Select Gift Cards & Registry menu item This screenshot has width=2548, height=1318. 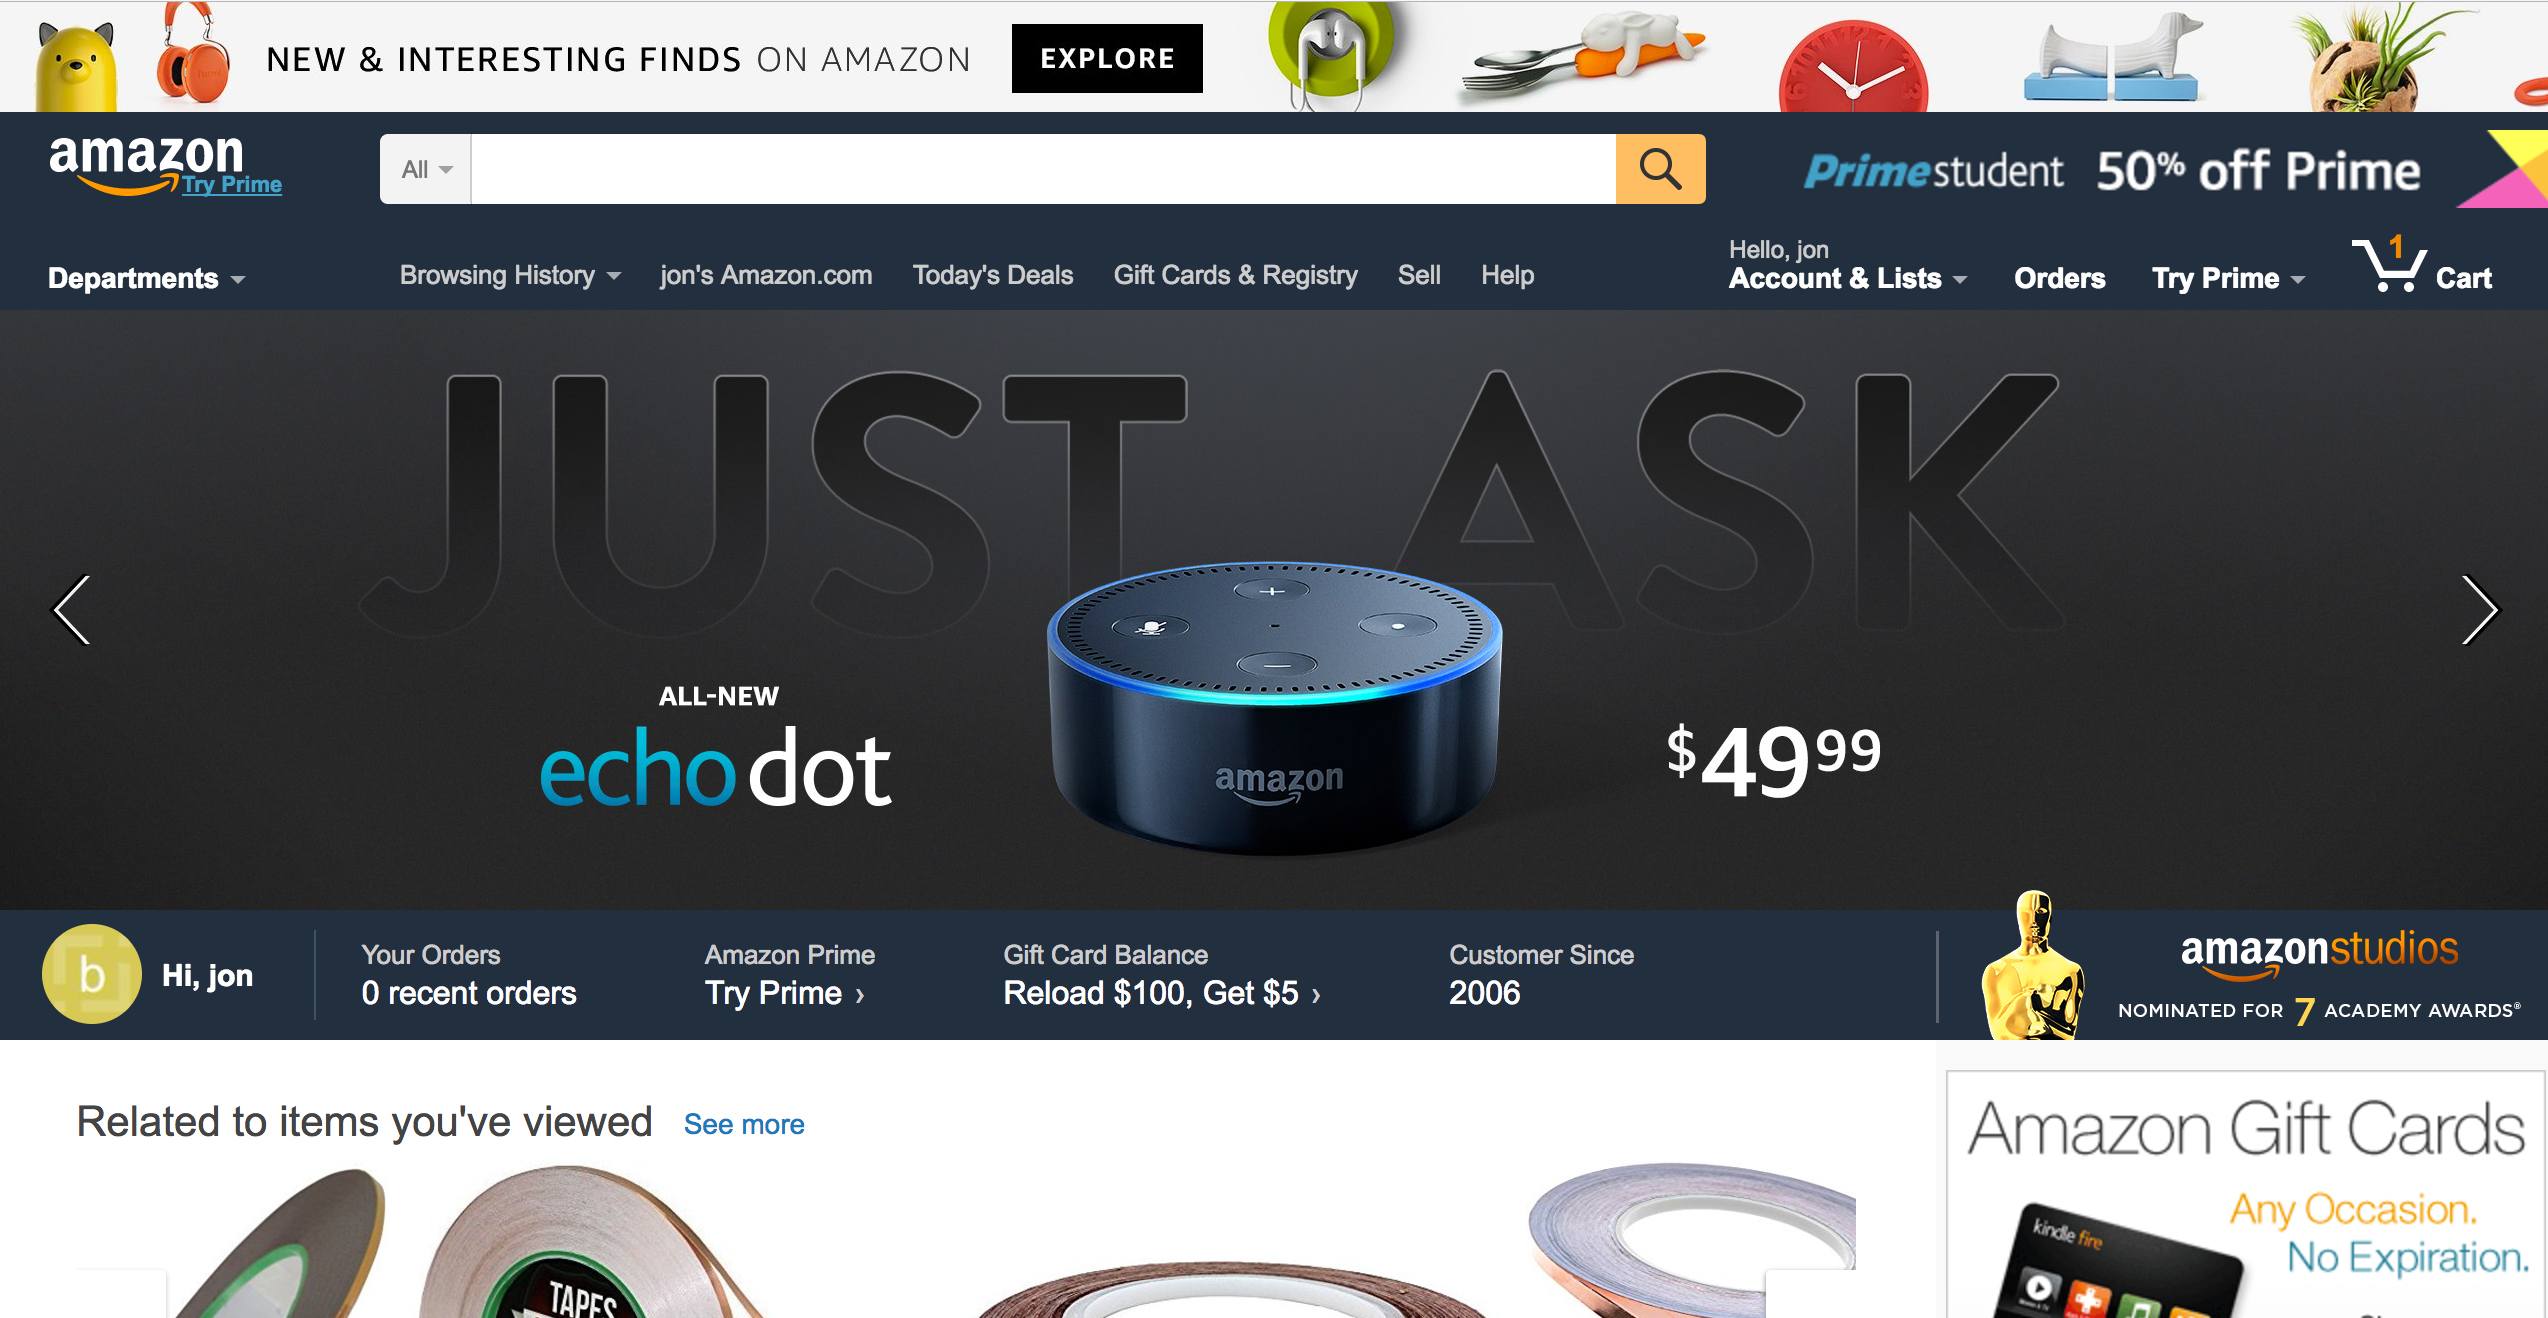(x=1236, y=275)
